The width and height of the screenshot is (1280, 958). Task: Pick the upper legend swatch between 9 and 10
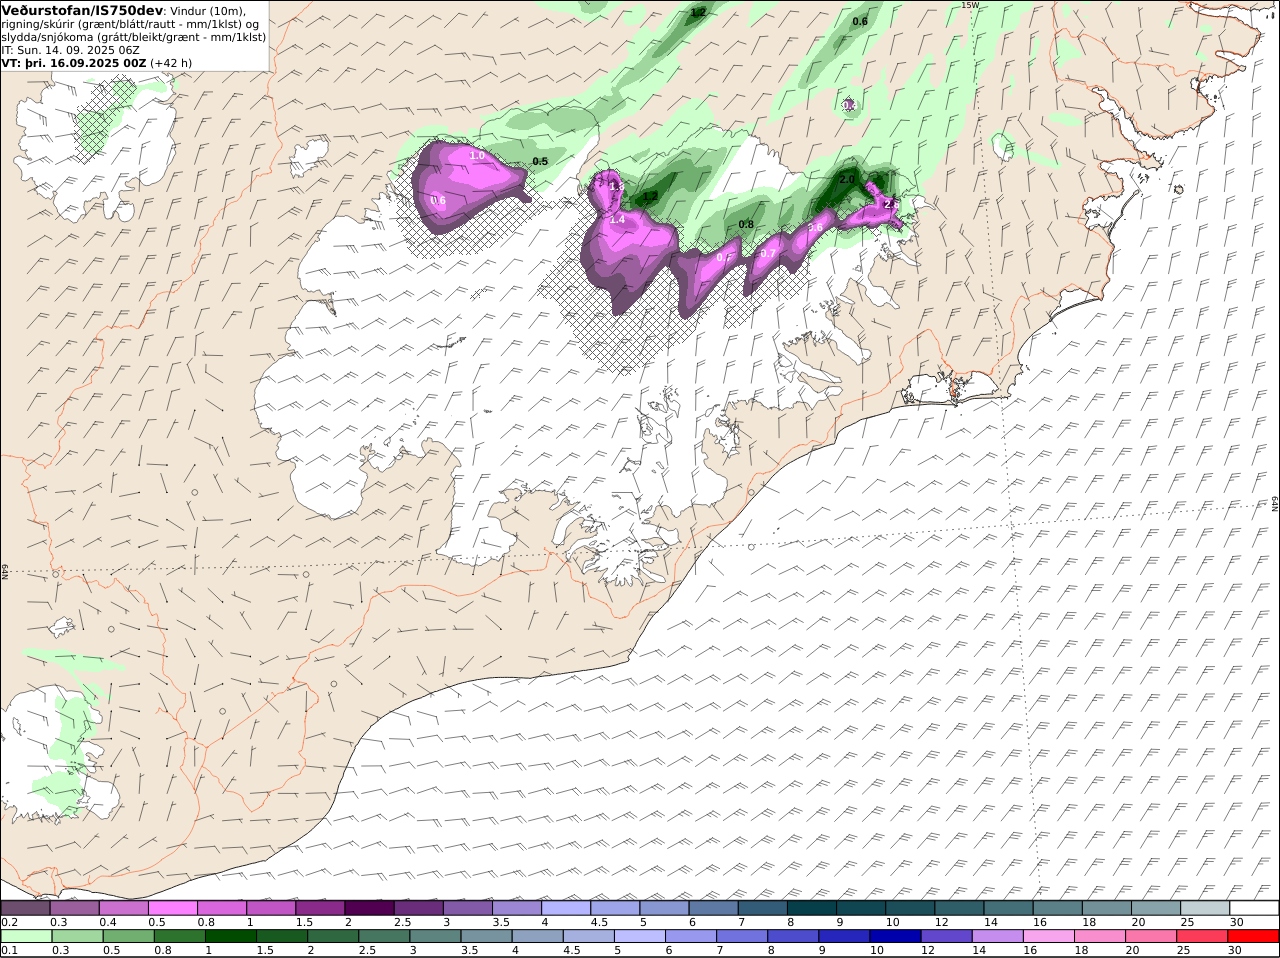click(x=861, y=908)
